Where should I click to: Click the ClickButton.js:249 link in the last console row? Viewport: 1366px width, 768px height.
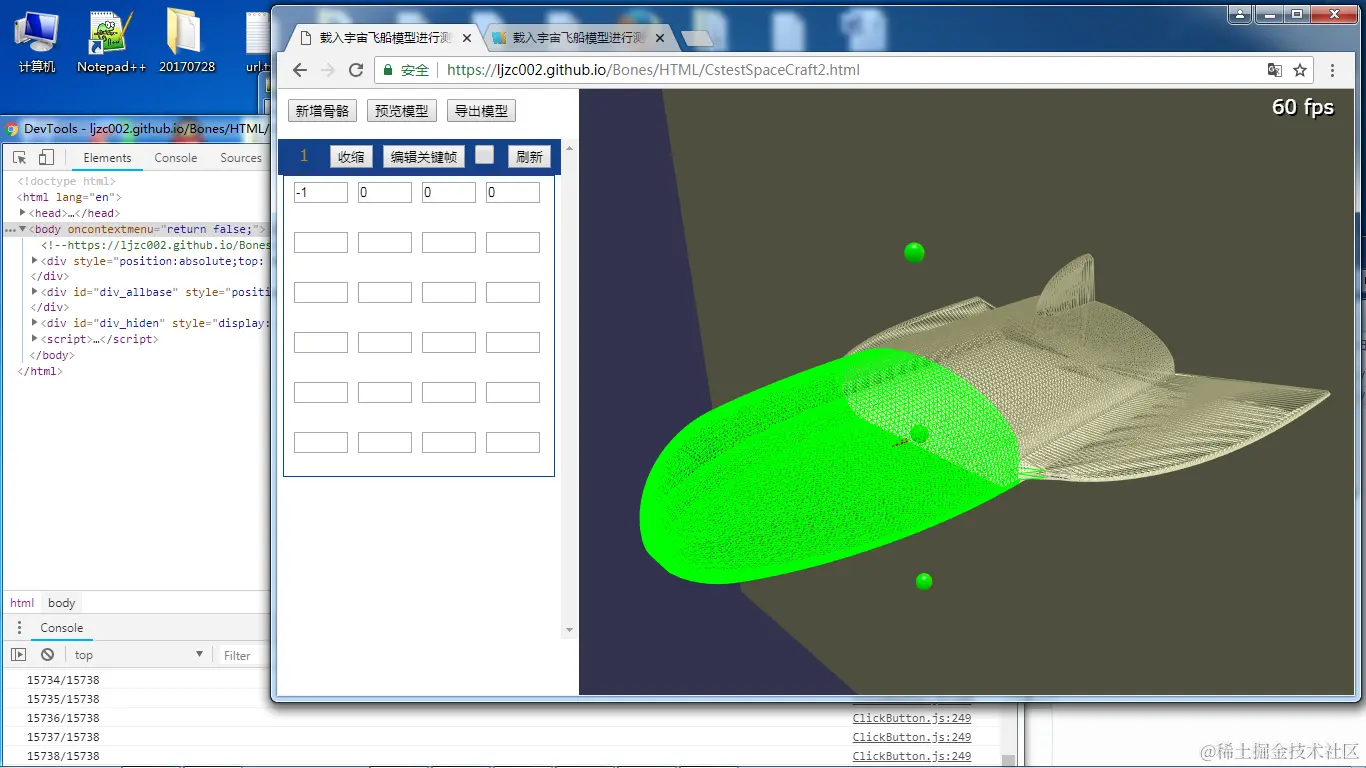911,756
